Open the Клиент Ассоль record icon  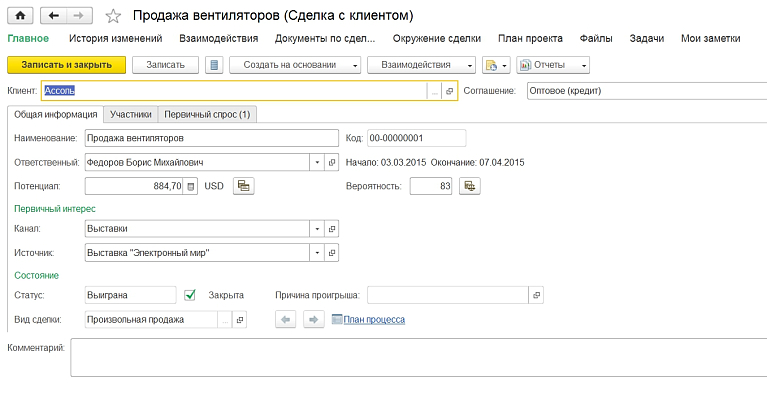(449, 91)
